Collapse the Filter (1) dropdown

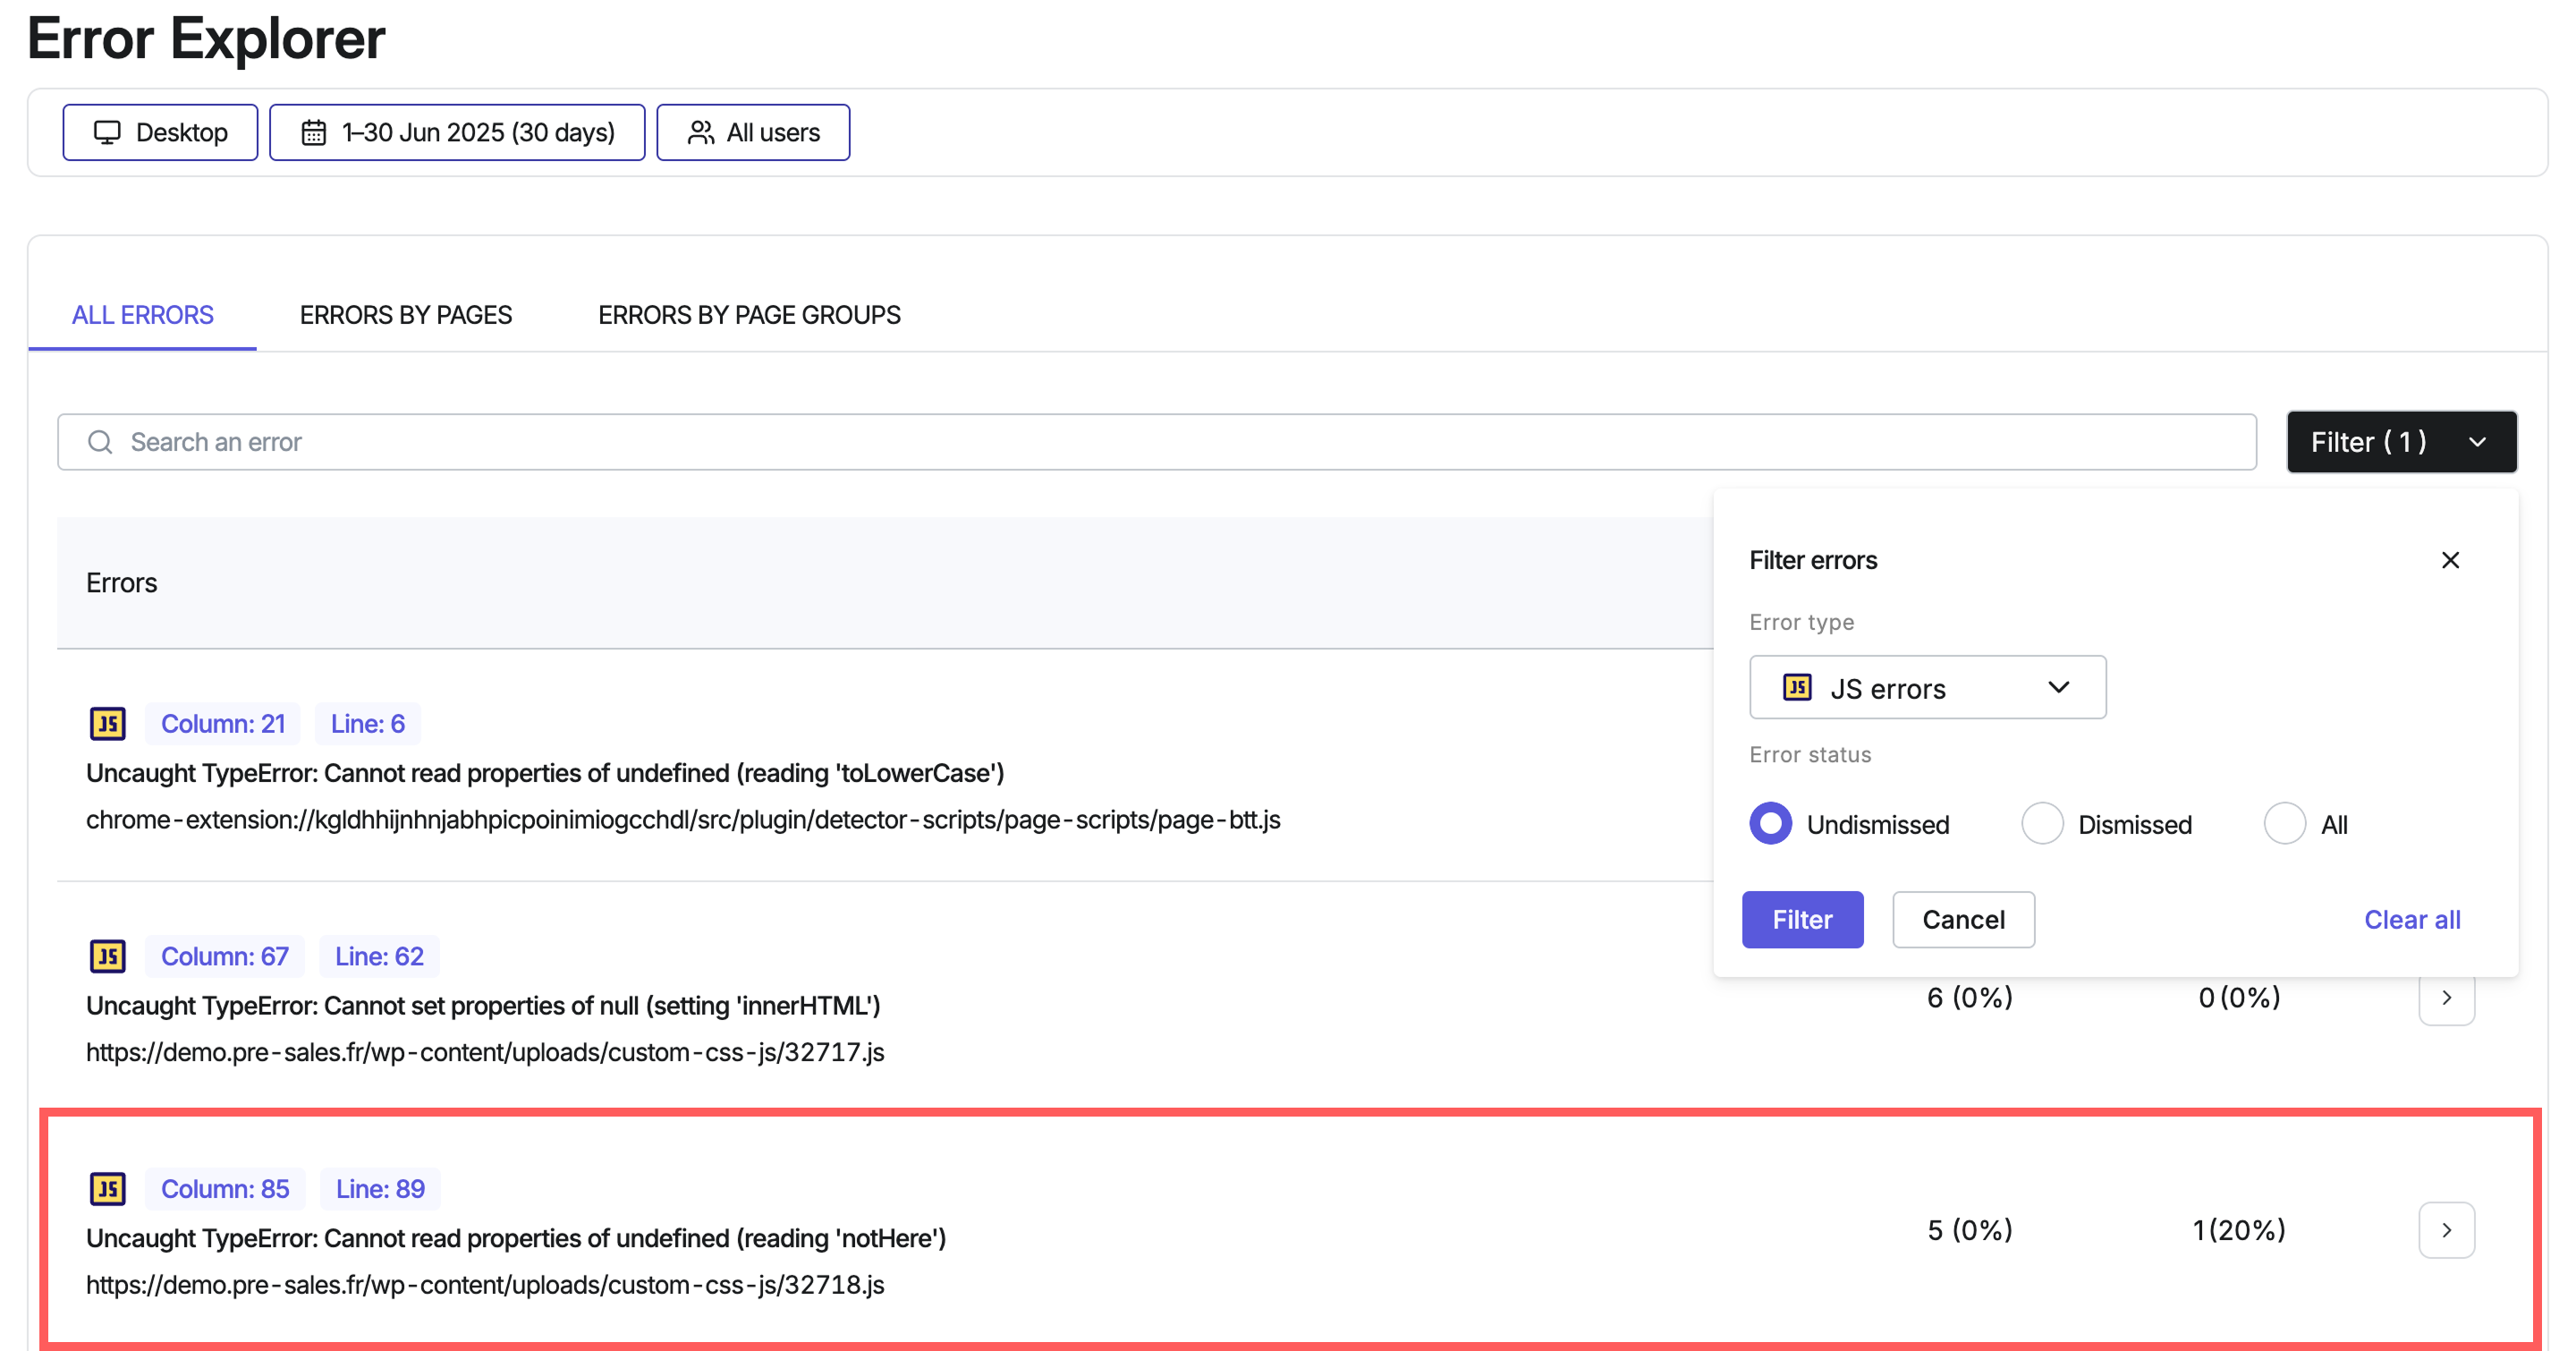tap(2400, 442)
